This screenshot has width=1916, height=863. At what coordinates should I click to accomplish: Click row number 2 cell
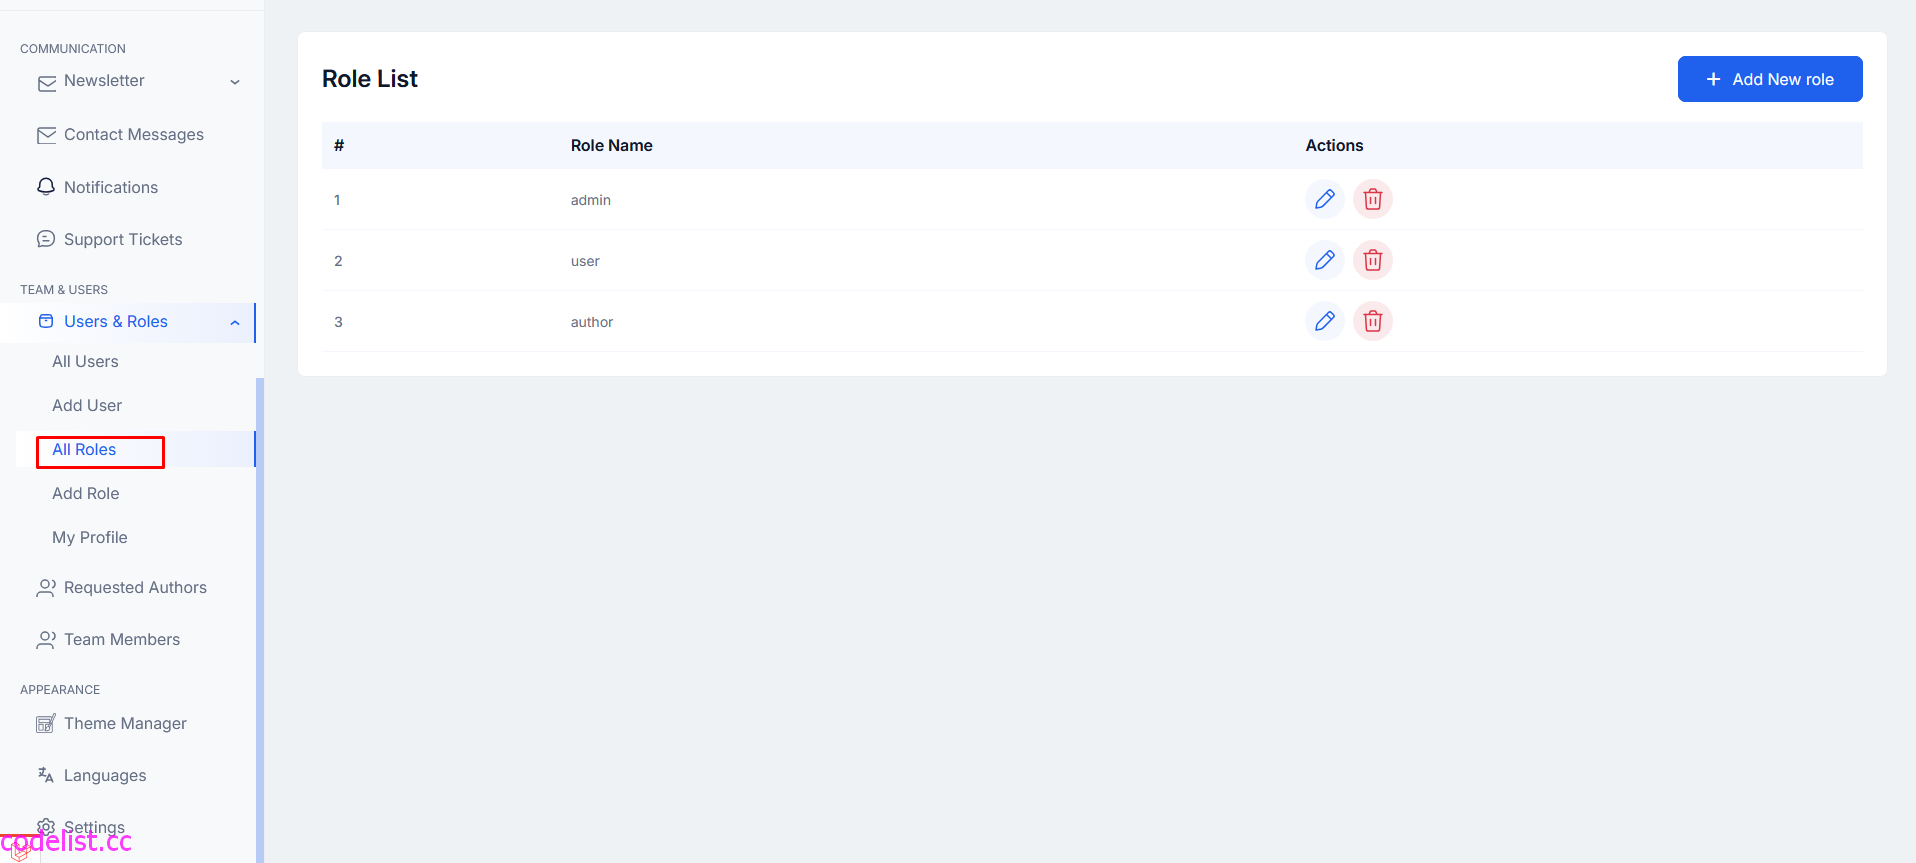click(x=338, y=261)
